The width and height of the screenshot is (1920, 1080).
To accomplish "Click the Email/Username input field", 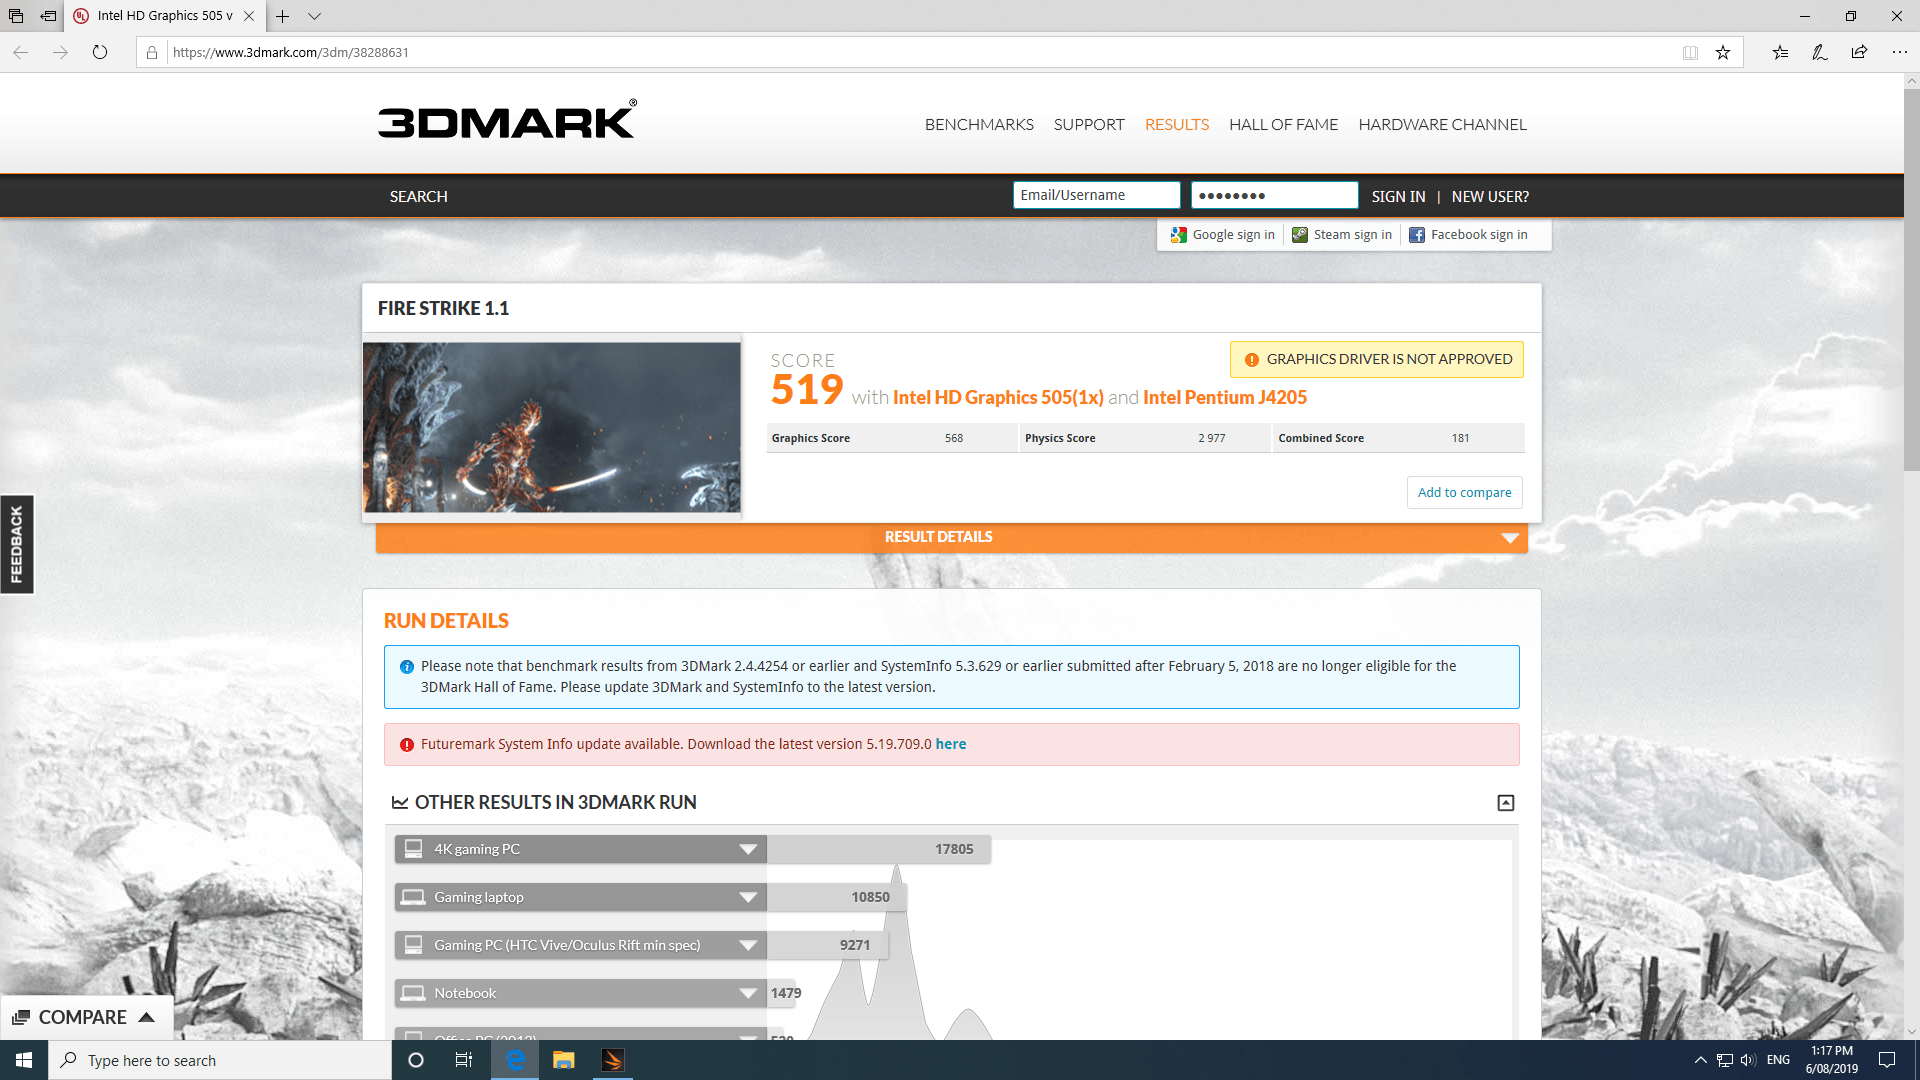I will pos(1096,195).
